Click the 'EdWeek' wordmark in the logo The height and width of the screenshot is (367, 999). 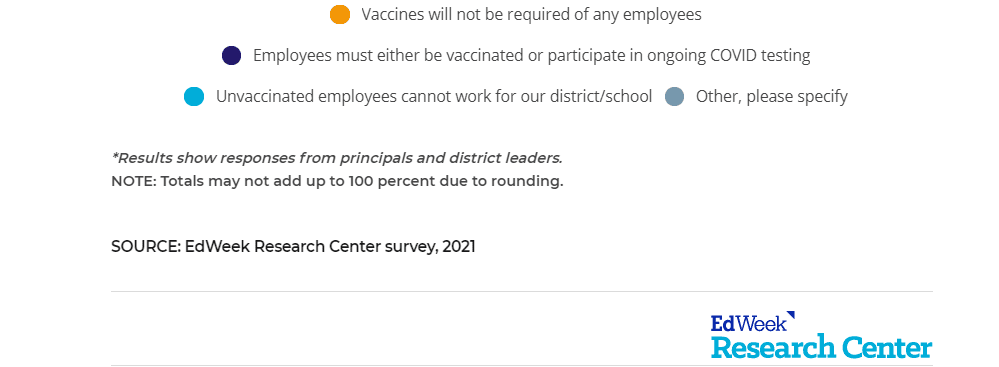coord(749,323)
